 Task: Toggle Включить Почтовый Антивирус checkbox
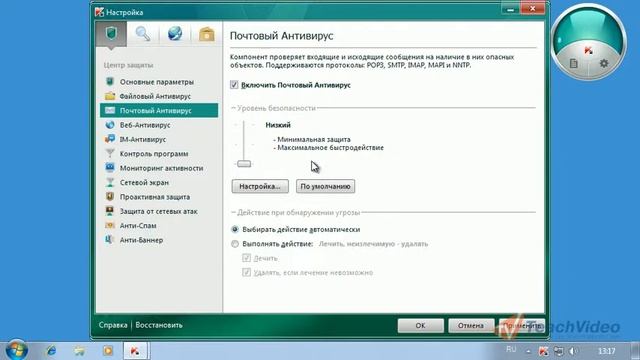pos(234,85)
